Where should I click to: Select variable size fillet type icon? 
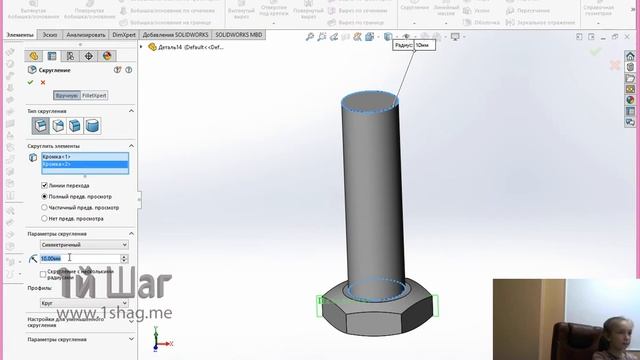58,126
